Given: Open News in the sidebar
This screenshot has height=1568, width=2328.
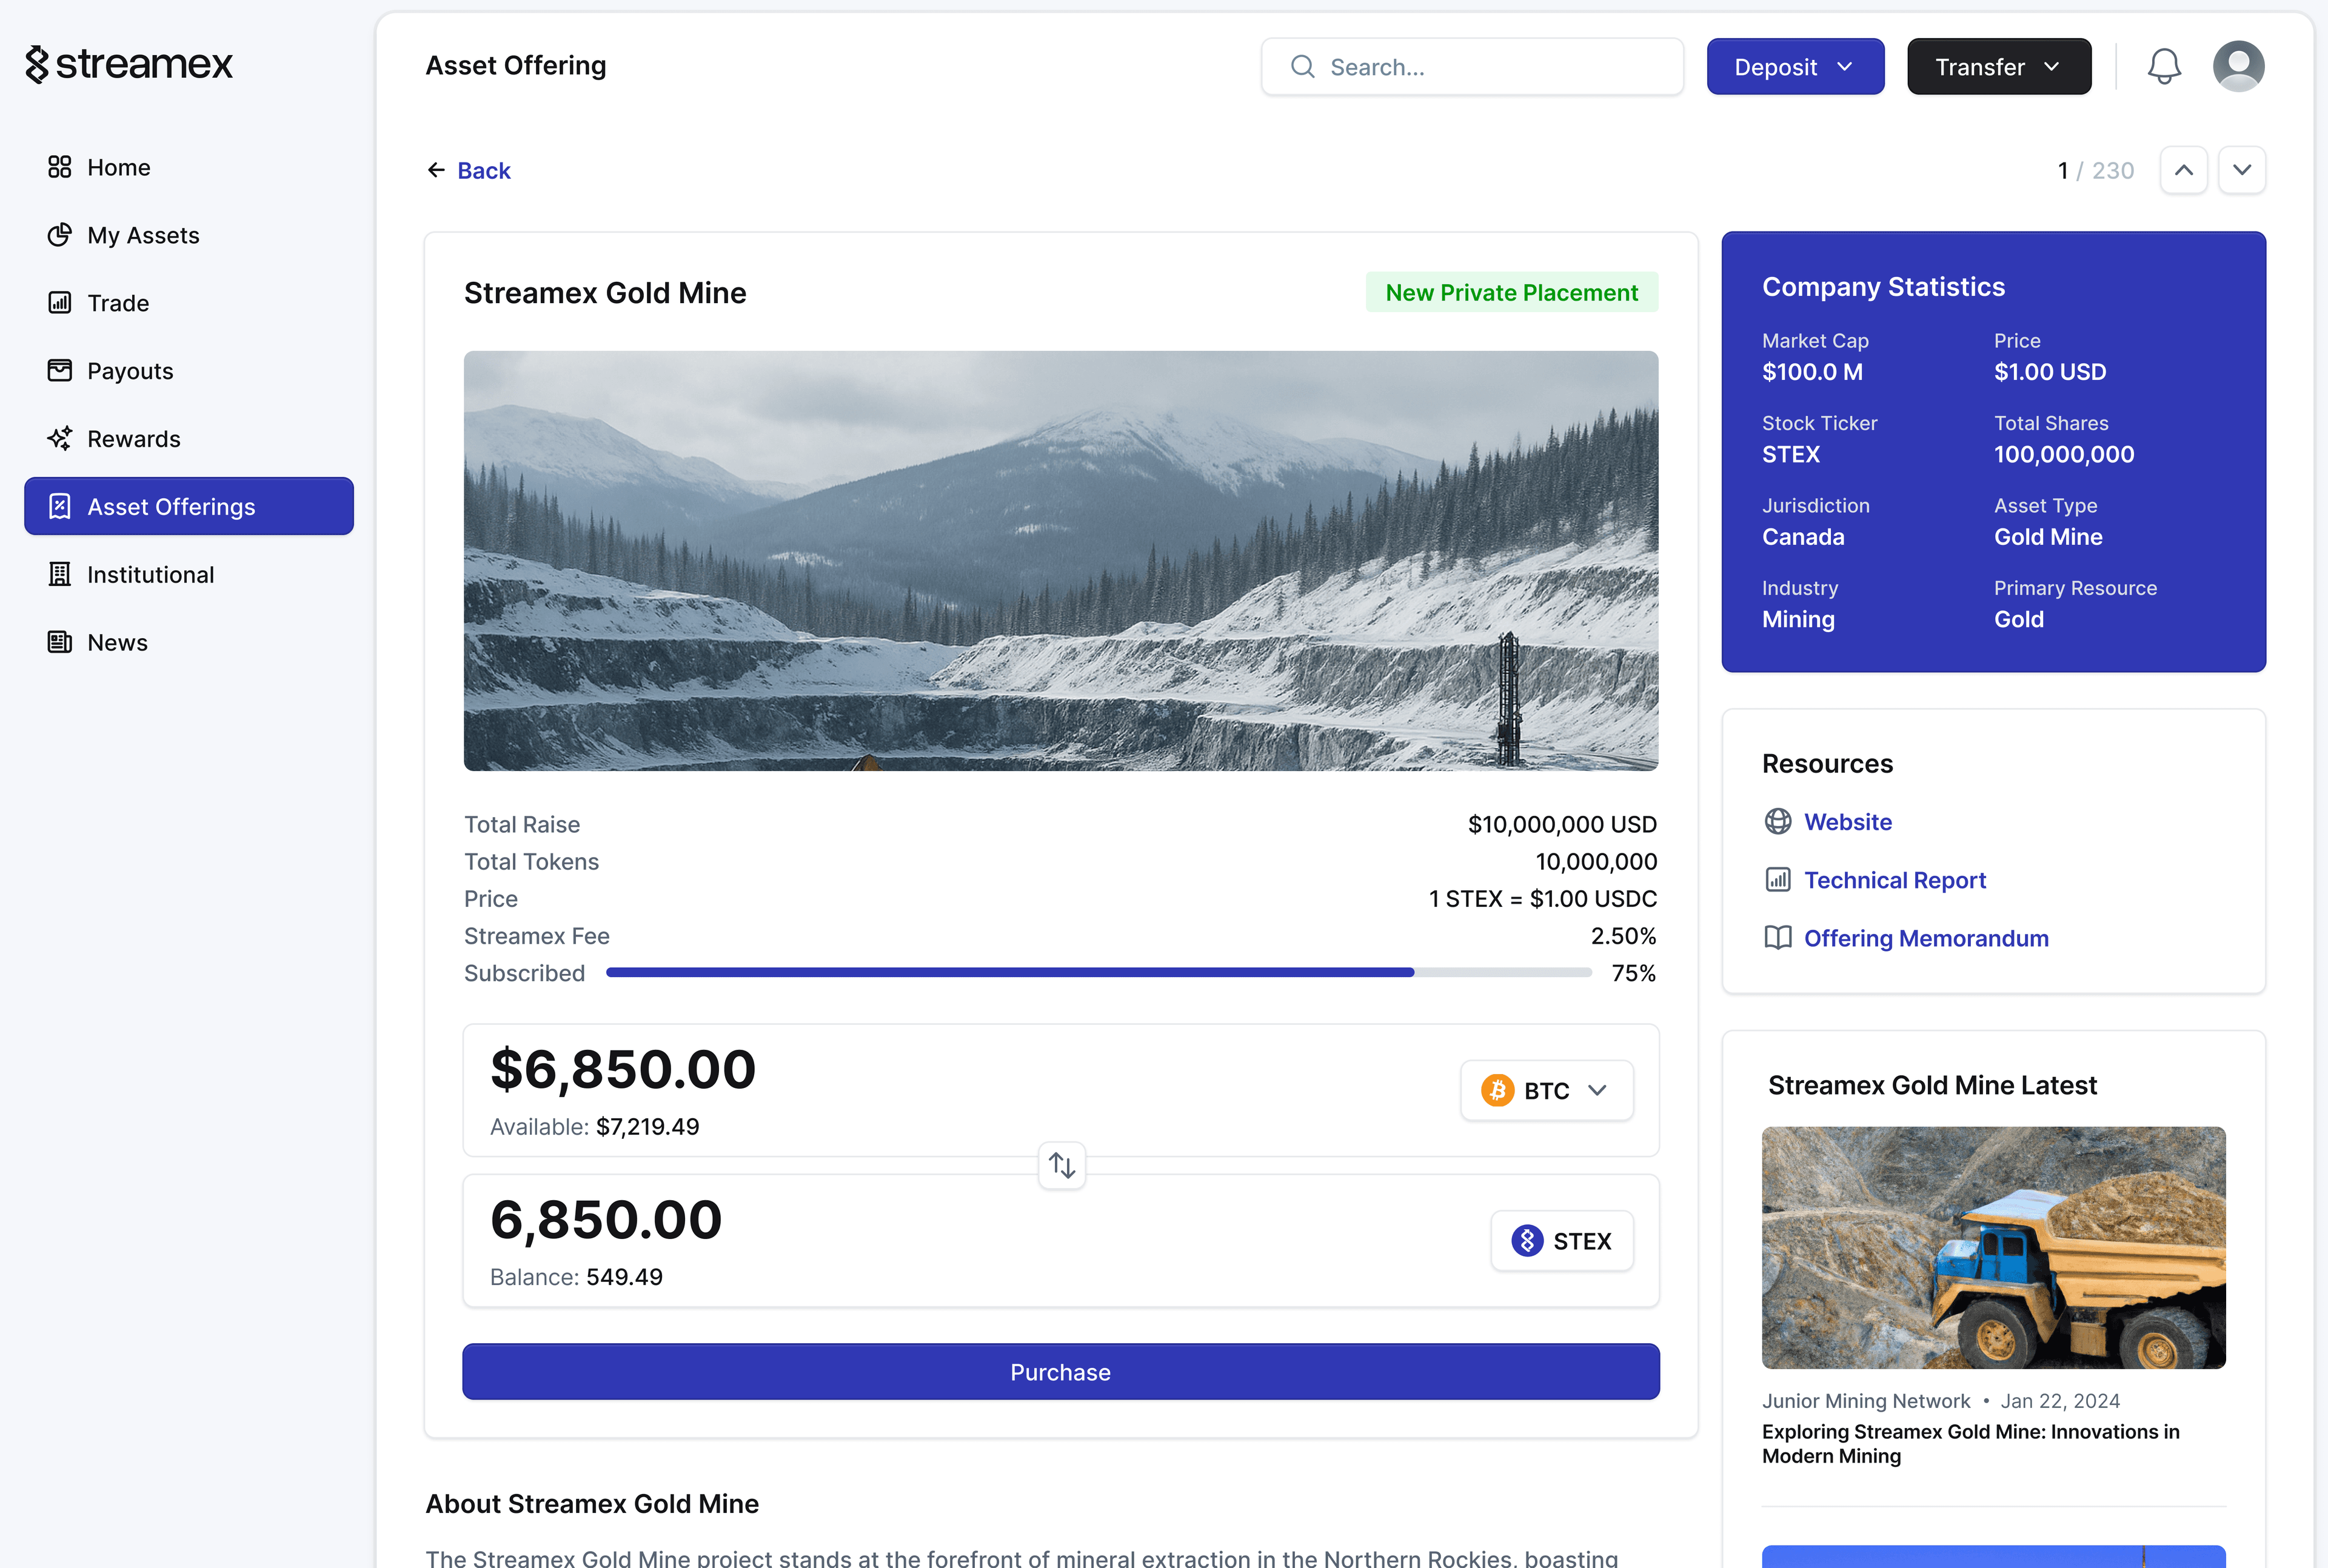Looking at the screenshot, I should coord(189,643).
